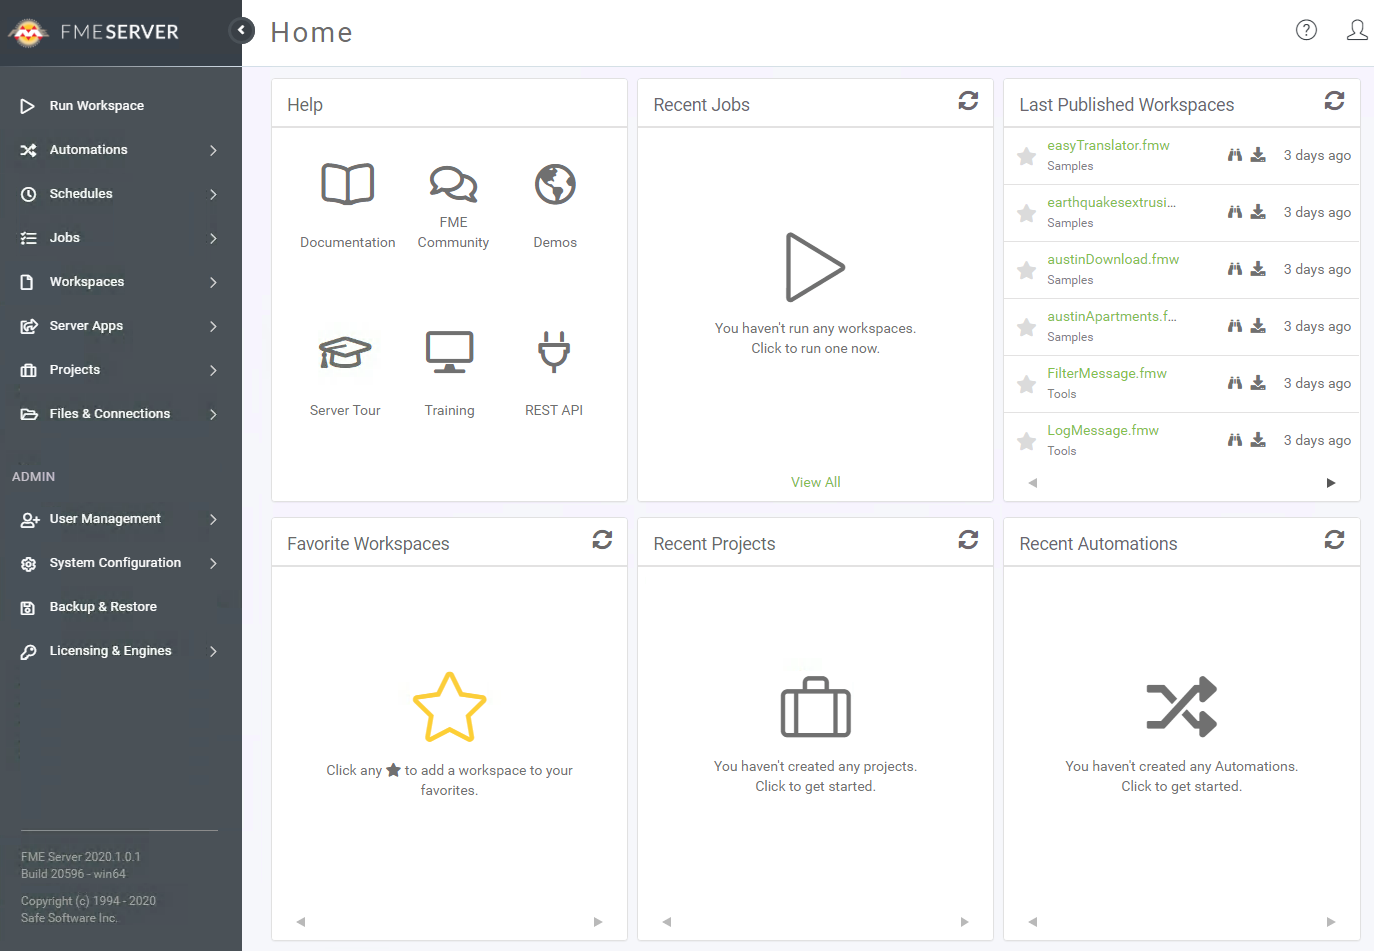Favorite LogMessage.fmw with its star

[x=1026, y=441]
